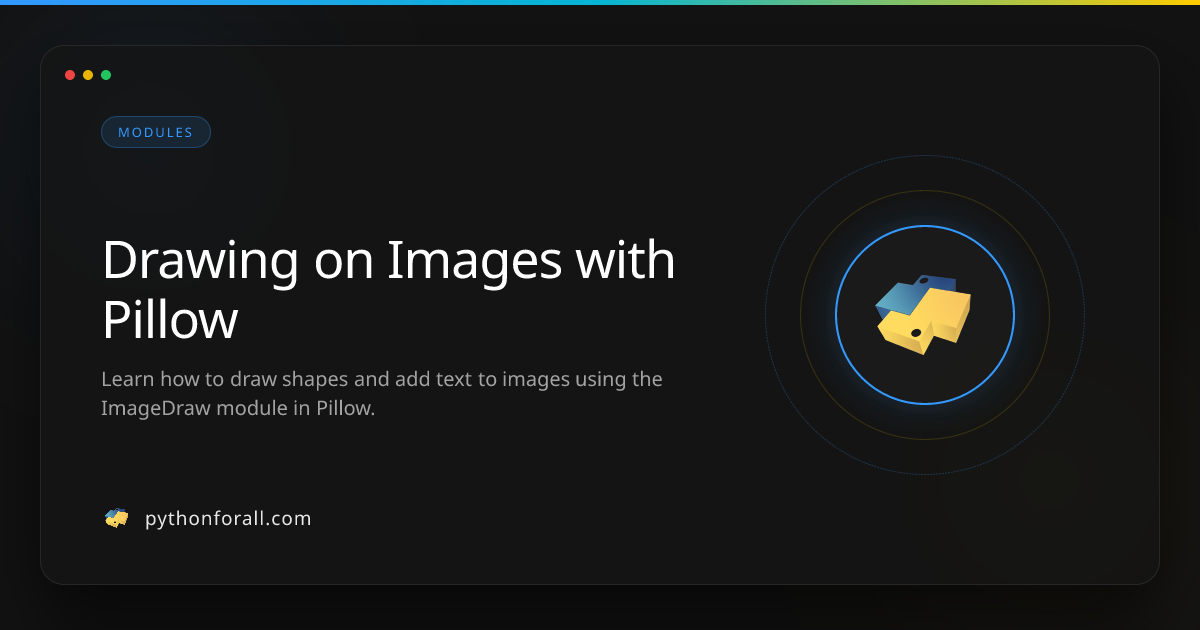
Task: Select title 'Drawing on Images with Pillow'
Action: (389, 290)
